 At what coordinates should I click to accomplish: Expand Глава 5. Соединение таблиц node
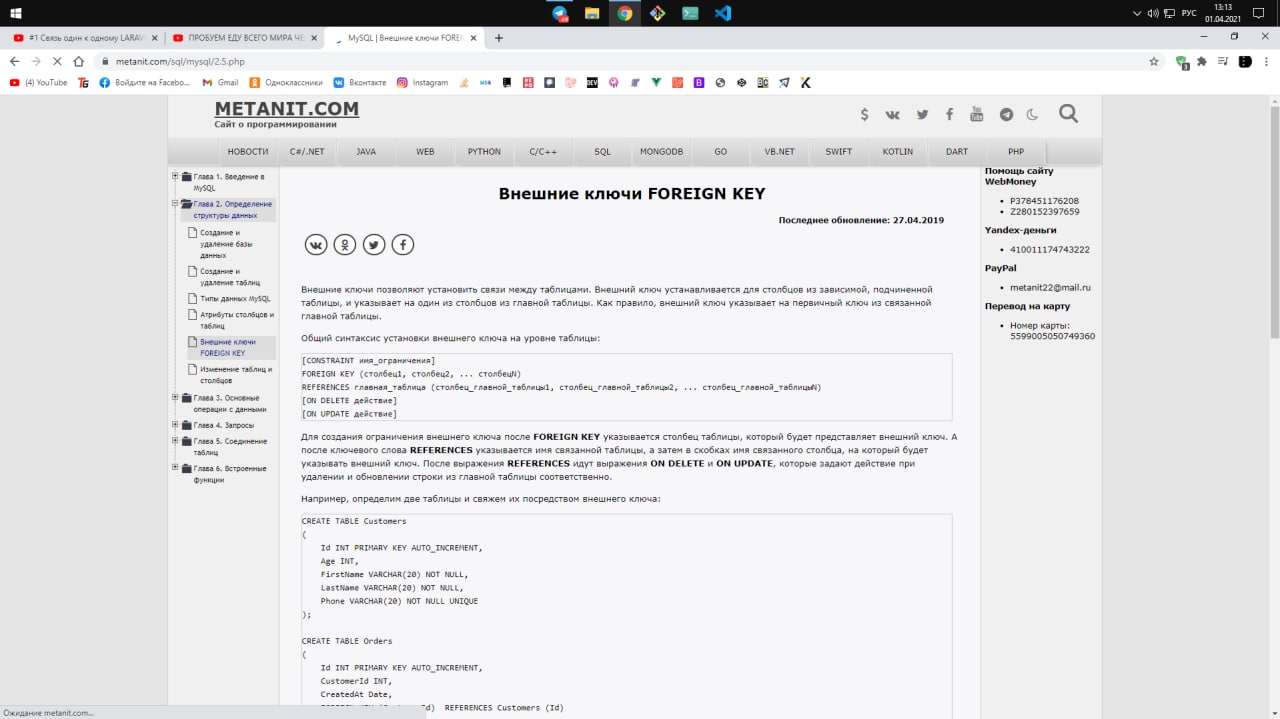(x=175, y=441)
